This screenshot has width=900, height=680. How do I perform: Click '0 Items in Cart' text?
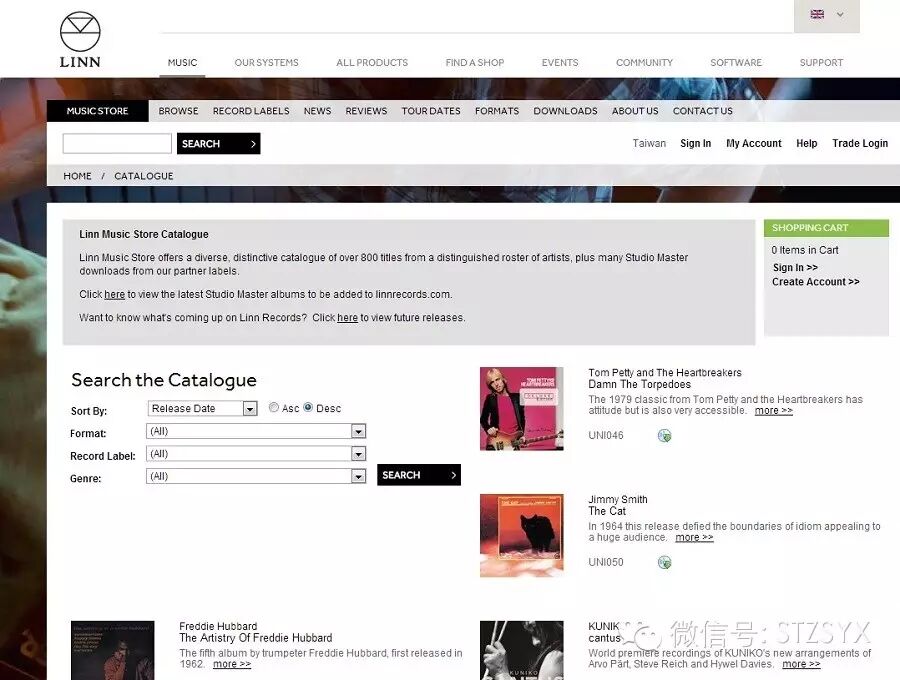coord(805,250)
